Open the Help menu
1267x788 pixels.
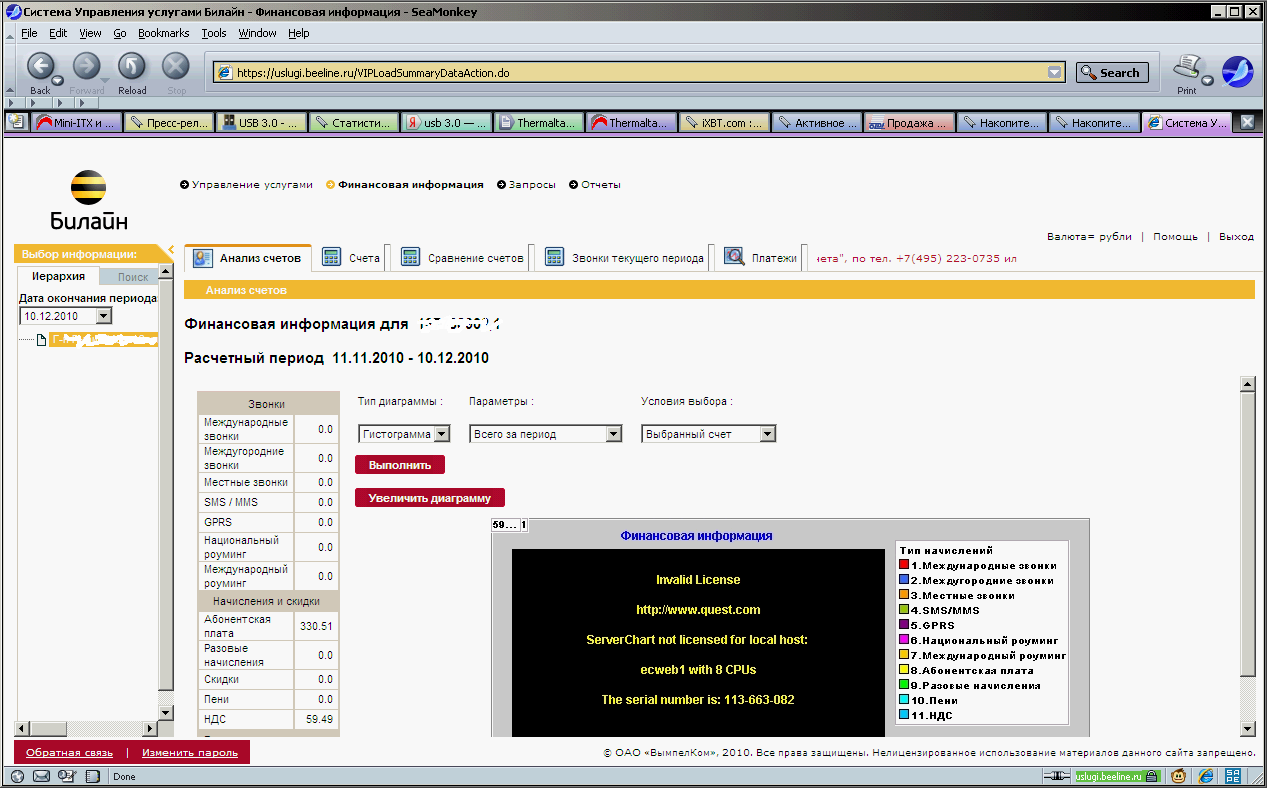pyautogui.click(x=299, y=33)
